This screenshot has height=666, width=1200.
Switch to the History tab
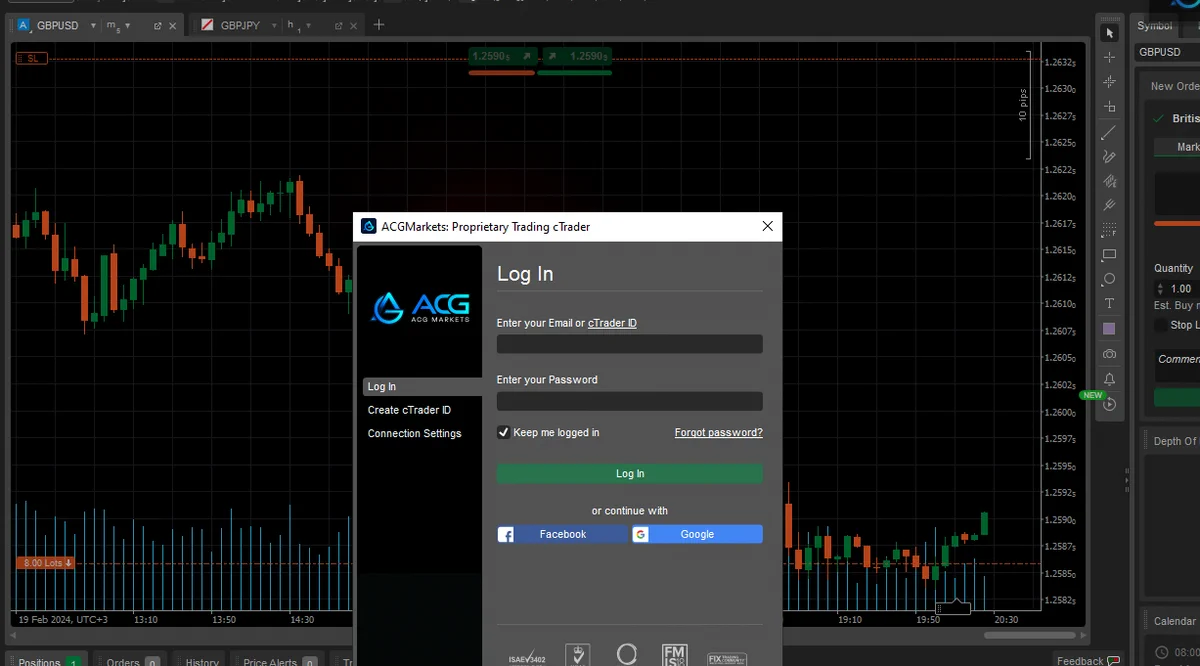tap(201, 660)
